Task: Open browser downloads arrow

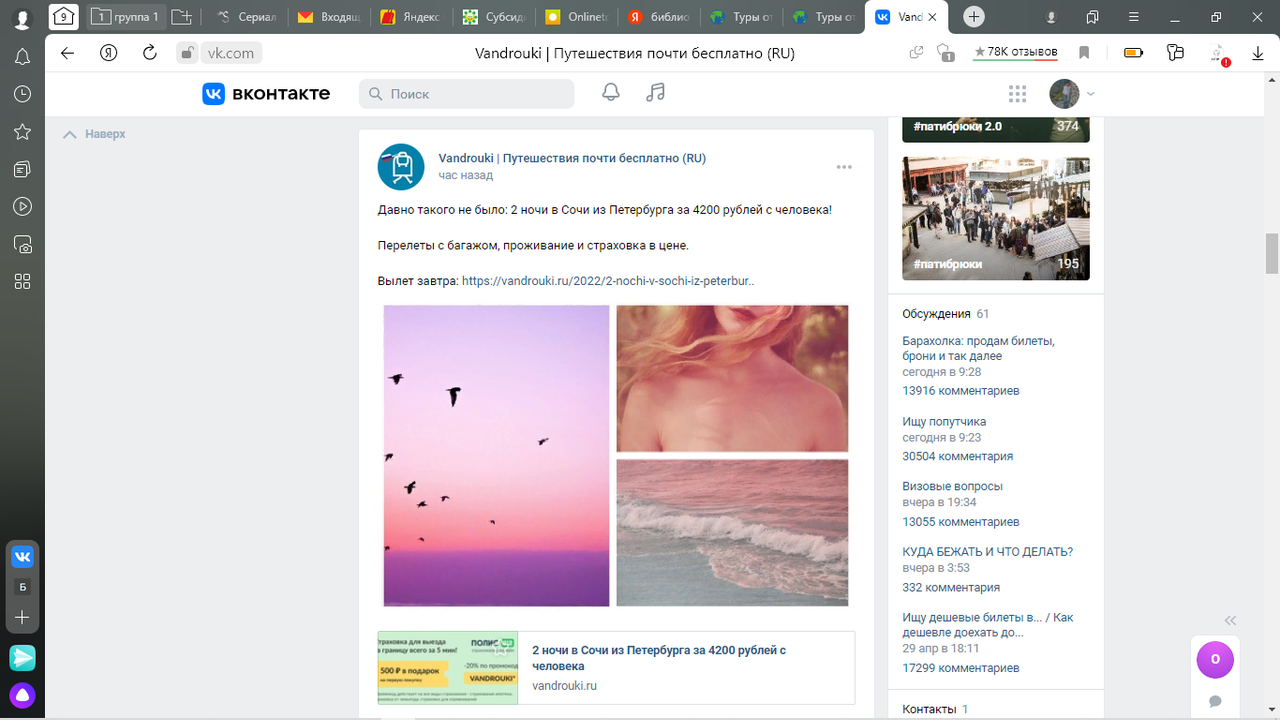Action: (1258, 53)
